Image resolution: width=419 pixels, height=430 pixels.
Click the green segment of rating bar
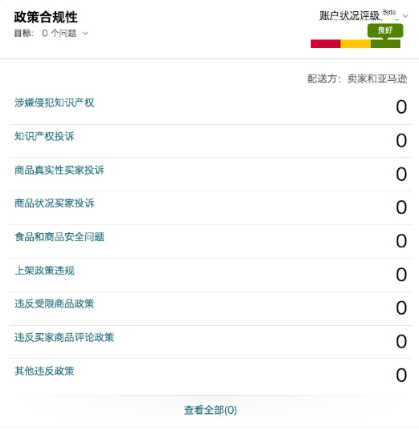(385, 44)
